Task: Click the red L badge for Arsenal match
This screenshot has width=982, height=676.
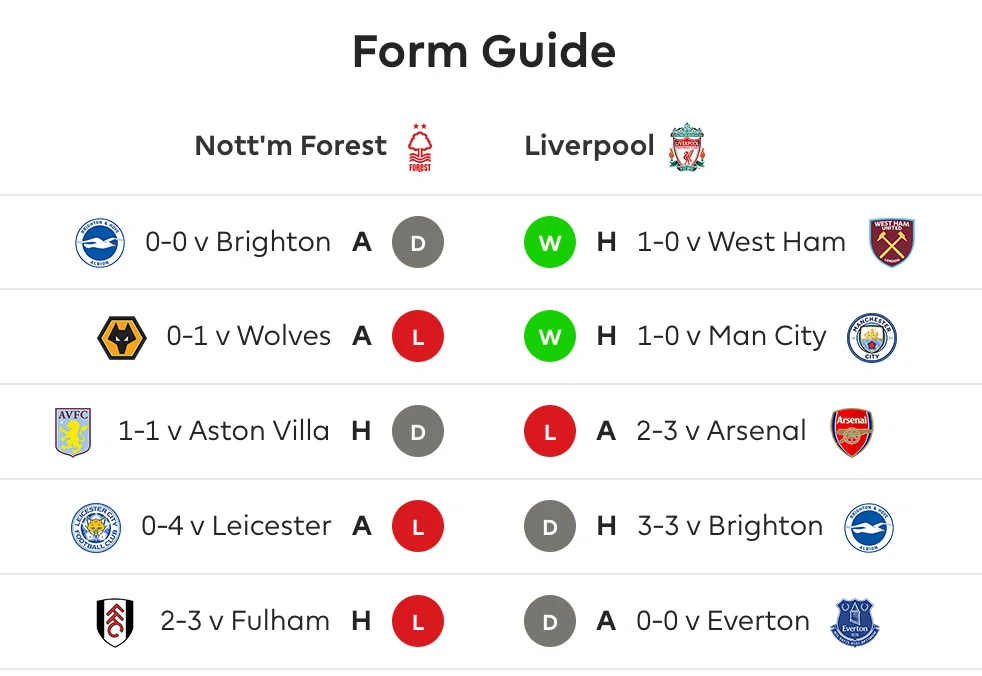Action: [x=550, y=432]
